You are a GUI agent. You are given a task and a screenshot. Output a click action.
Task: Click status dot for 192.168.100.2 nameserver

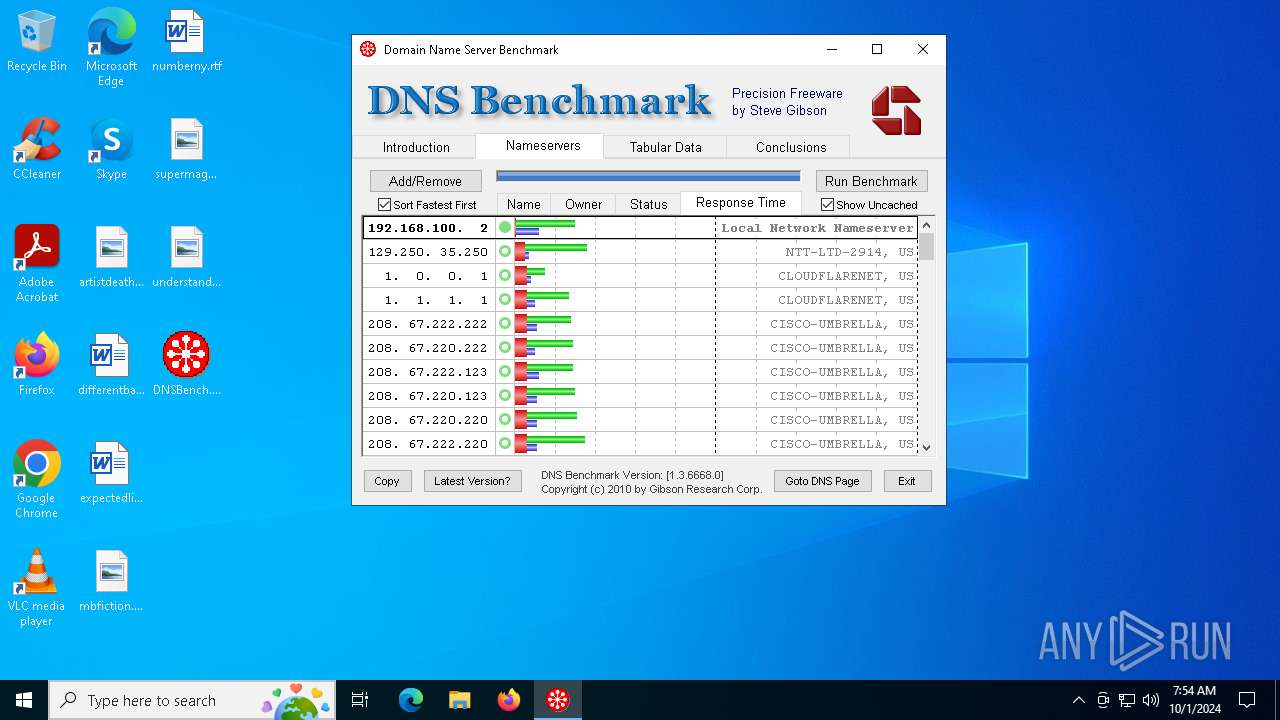pyautogui.click(x=505, y=228)
